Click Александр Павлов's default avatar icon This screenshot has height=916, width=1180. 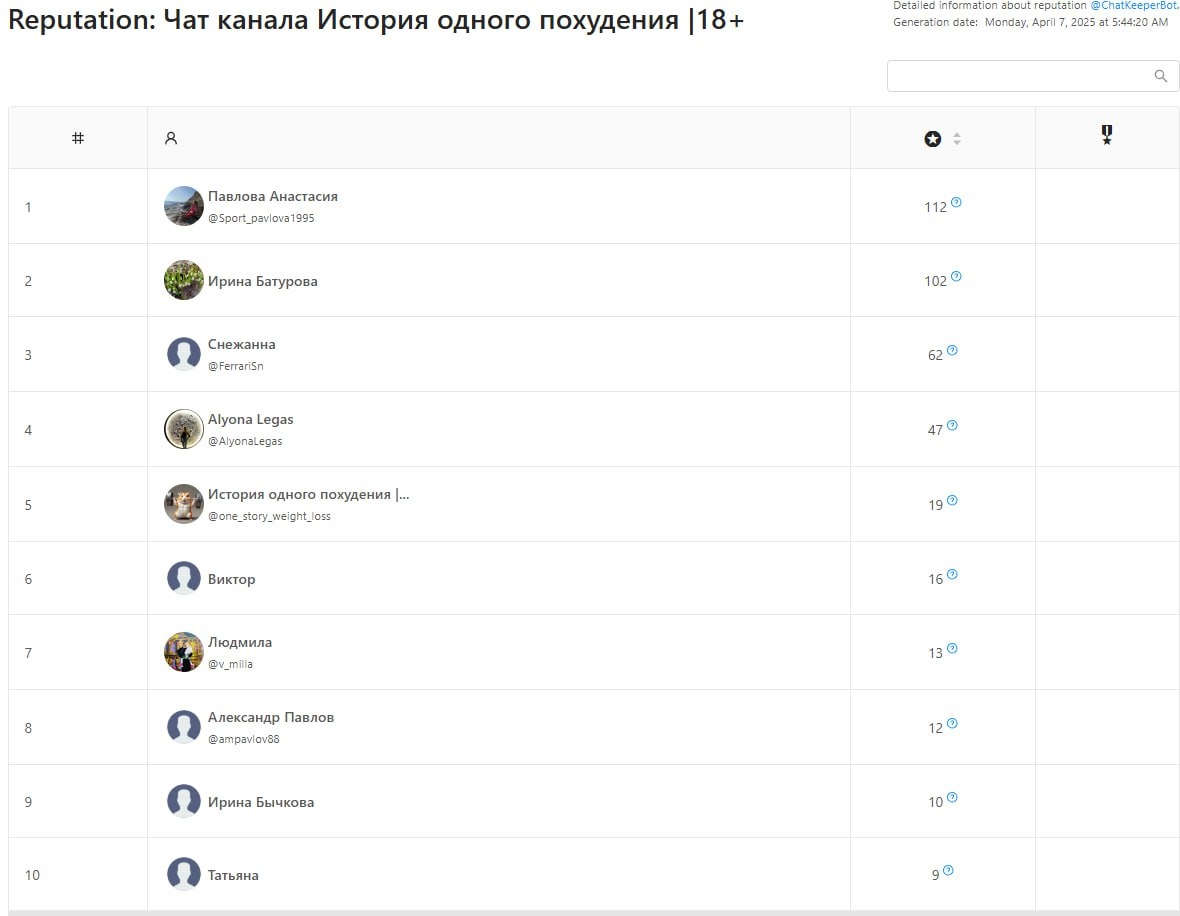184,727
